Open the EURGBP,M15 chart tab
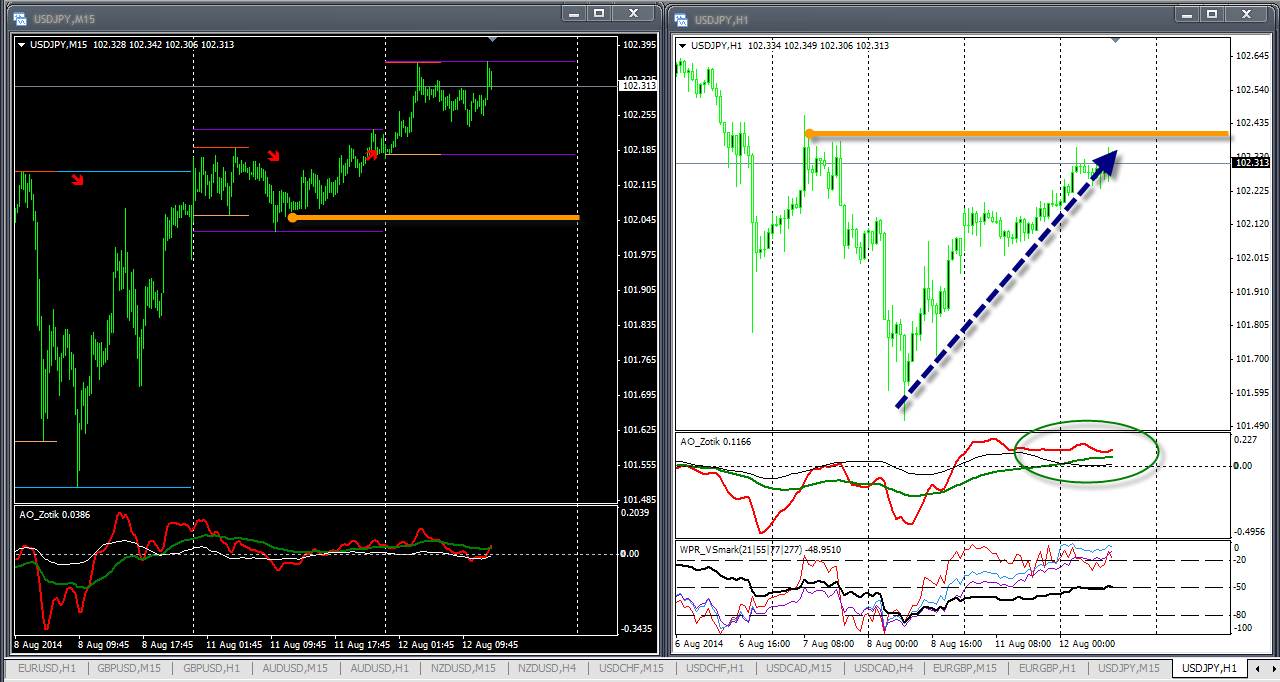The height and width of the screenshot is (682, 1280). point(964,668)
